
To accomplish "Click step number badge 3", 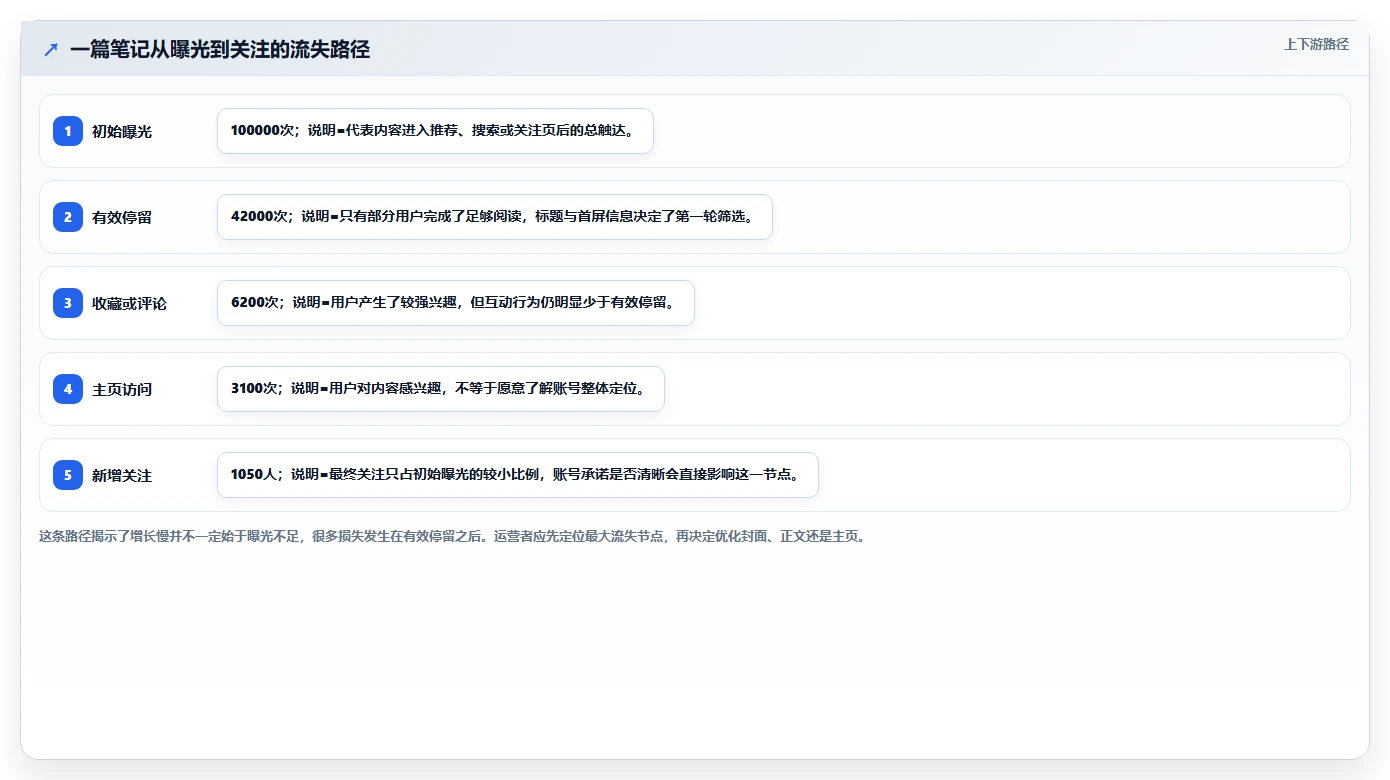I will [68, 303].
